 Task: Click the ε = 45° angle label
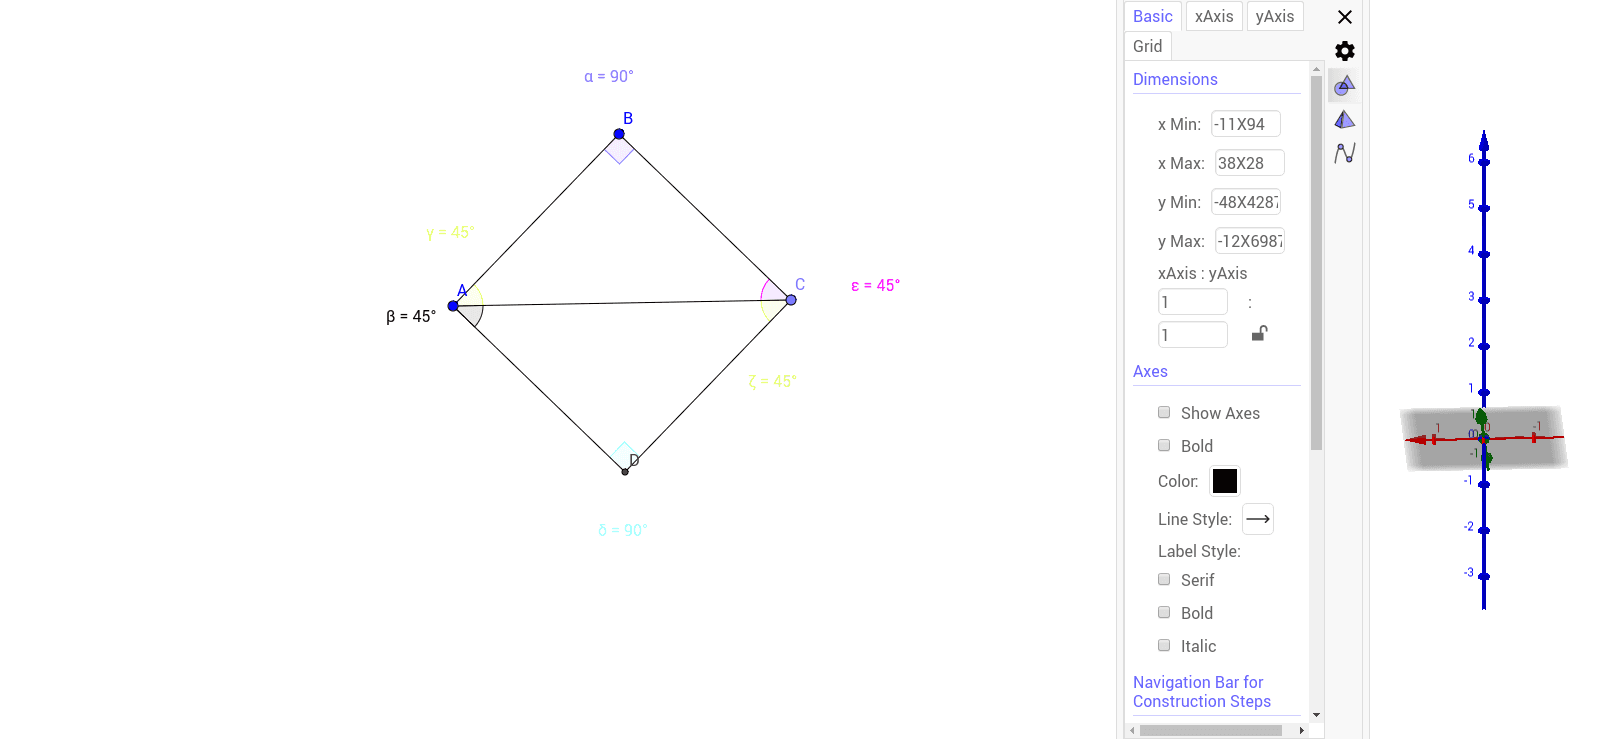876,286
